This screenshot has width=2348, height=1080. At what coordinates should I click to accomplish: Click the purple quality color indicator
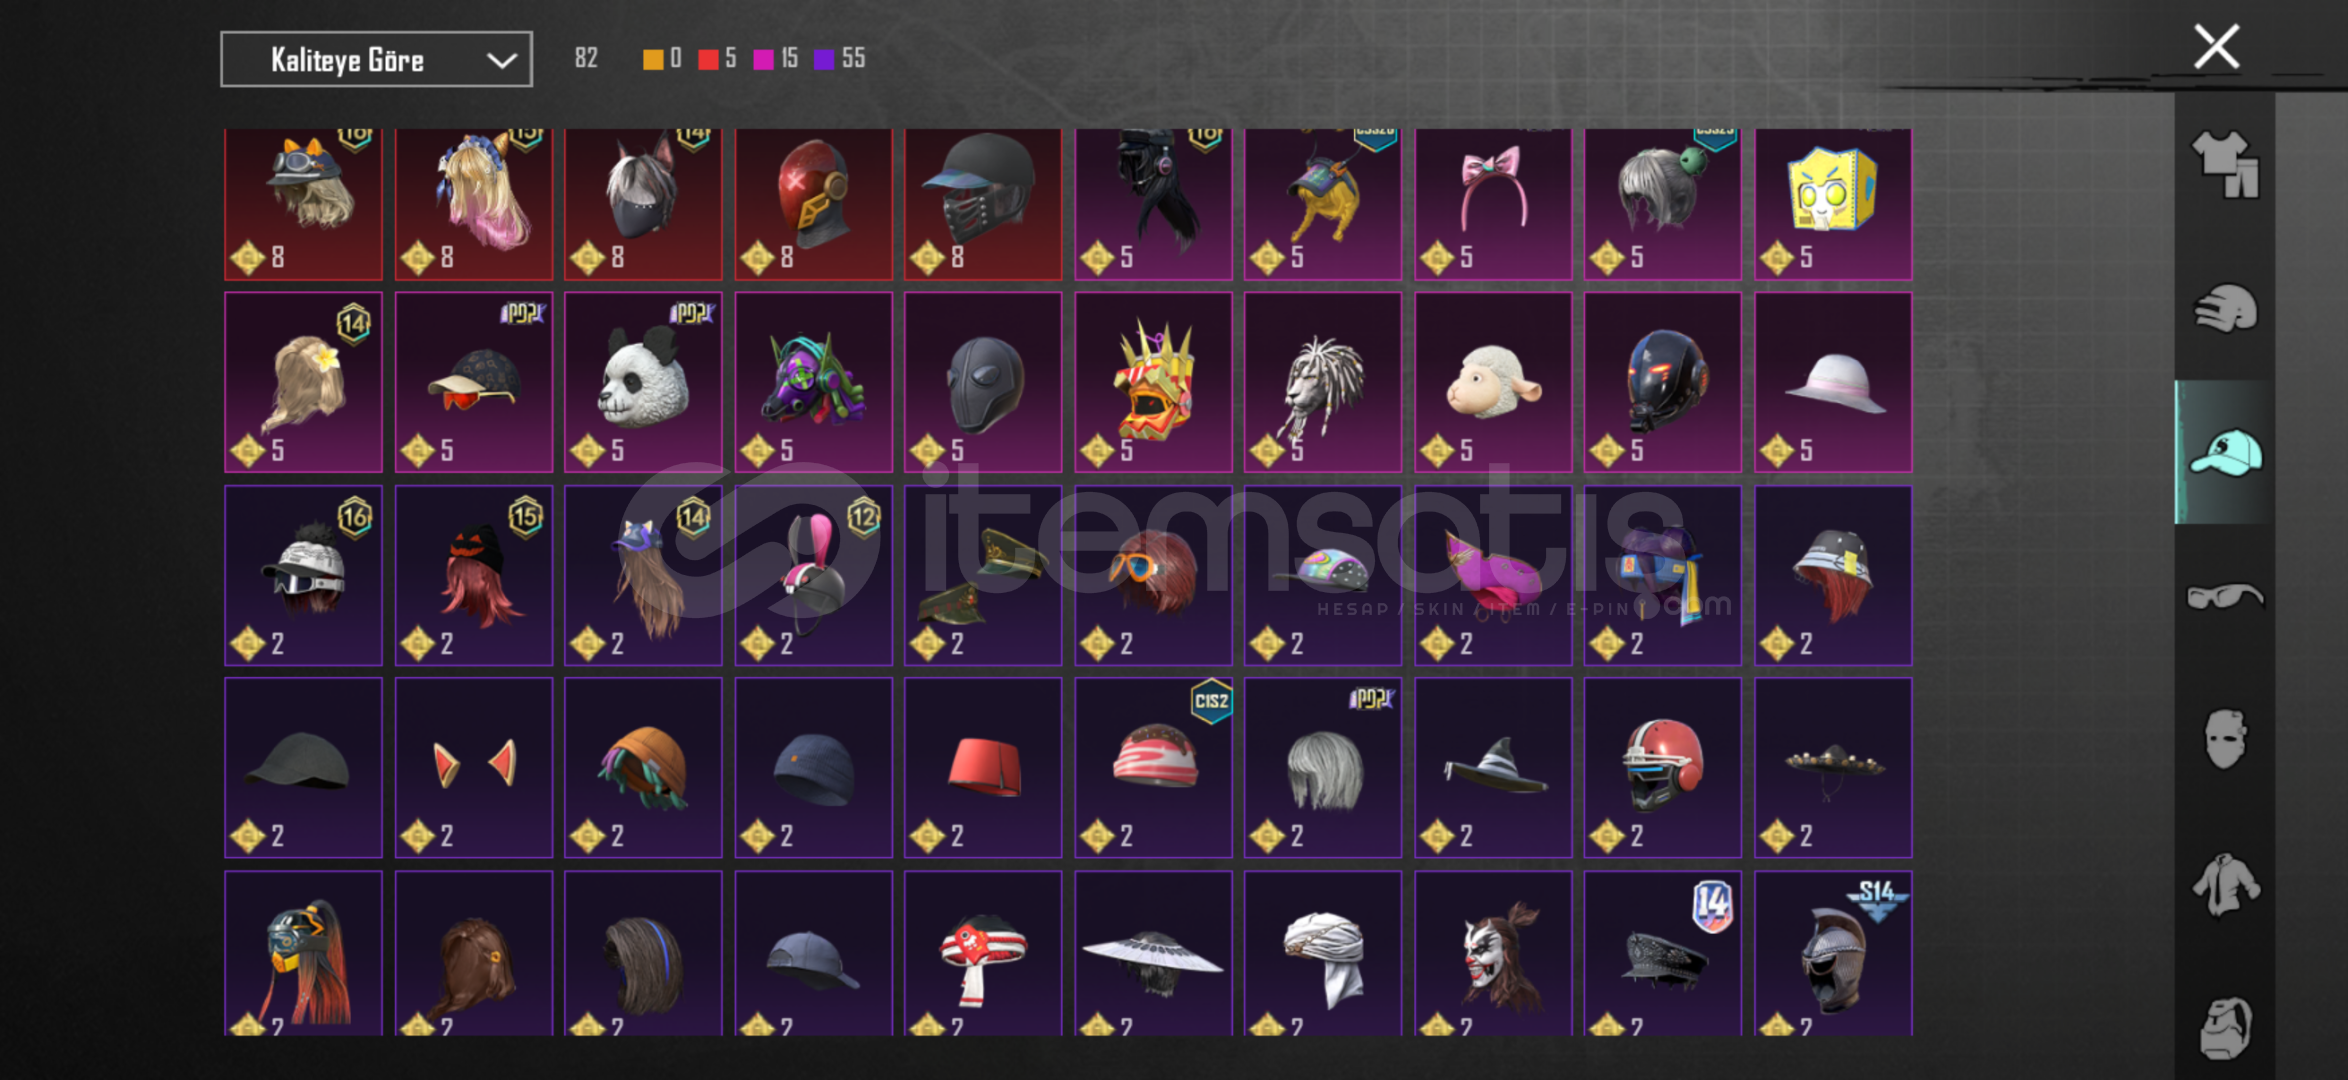coord(824,59)
